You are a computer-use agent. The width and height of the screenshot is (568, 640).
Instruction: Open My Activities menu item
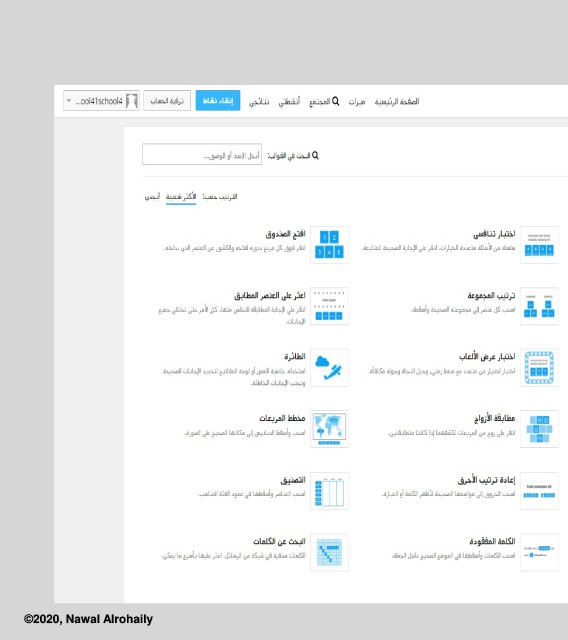(289, 101)
